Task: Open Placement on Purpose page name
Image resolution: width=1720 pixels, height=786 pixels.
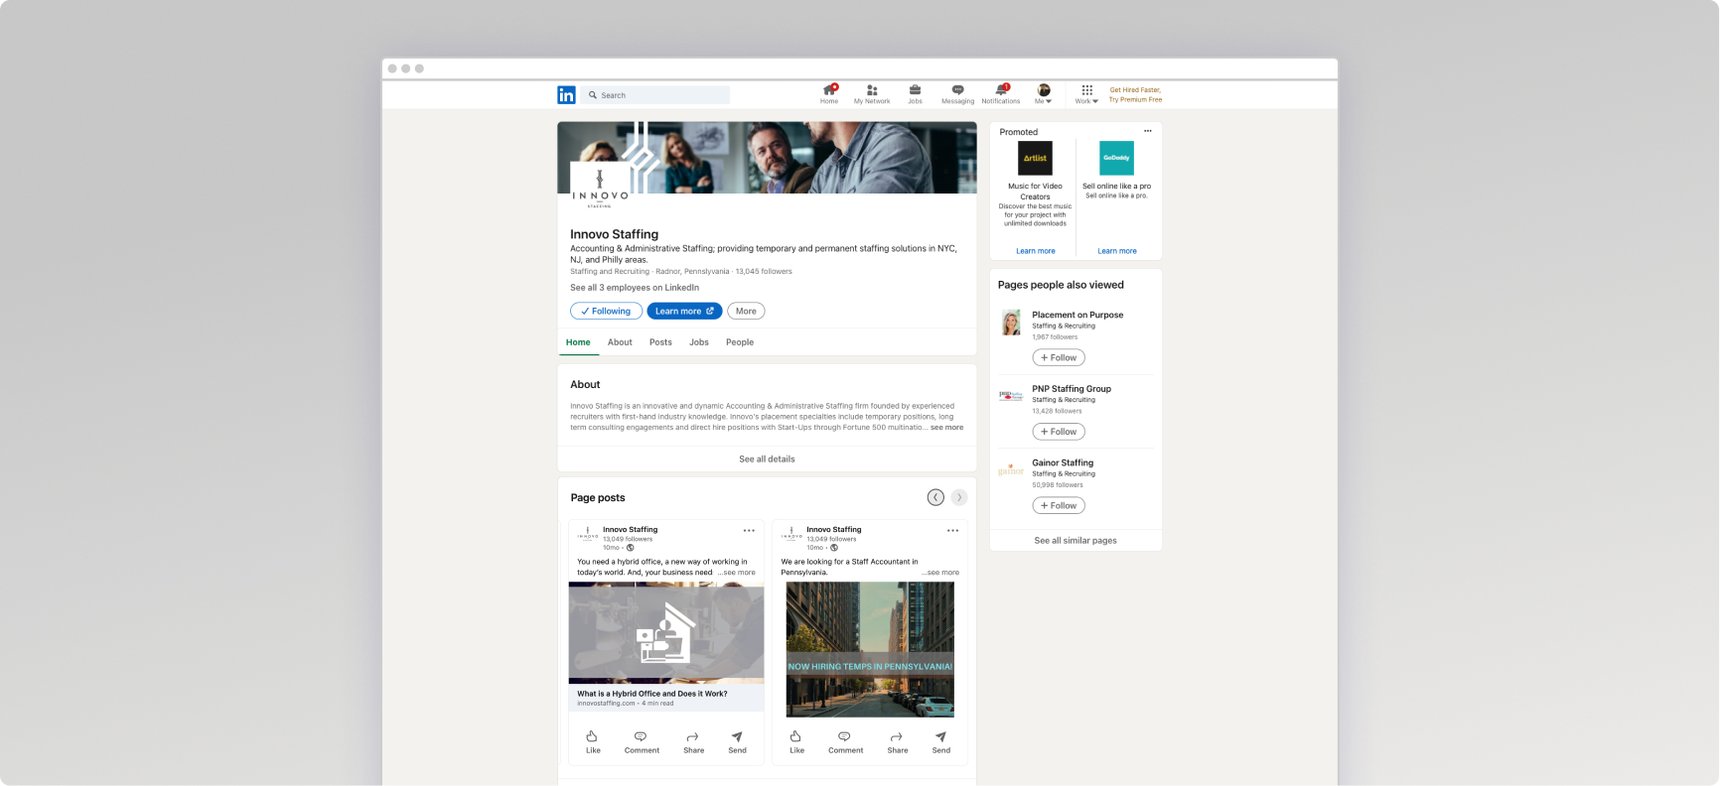Action: coord(1078,315)
